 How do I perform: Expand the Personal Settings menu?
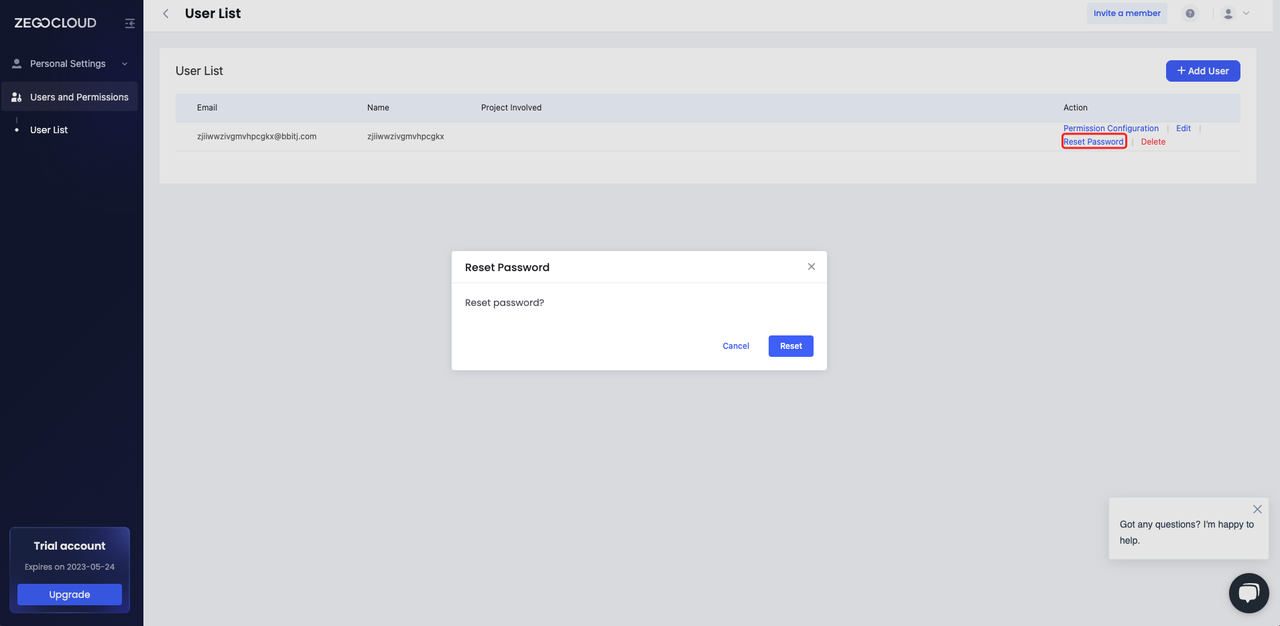click(x=70, y=64)
